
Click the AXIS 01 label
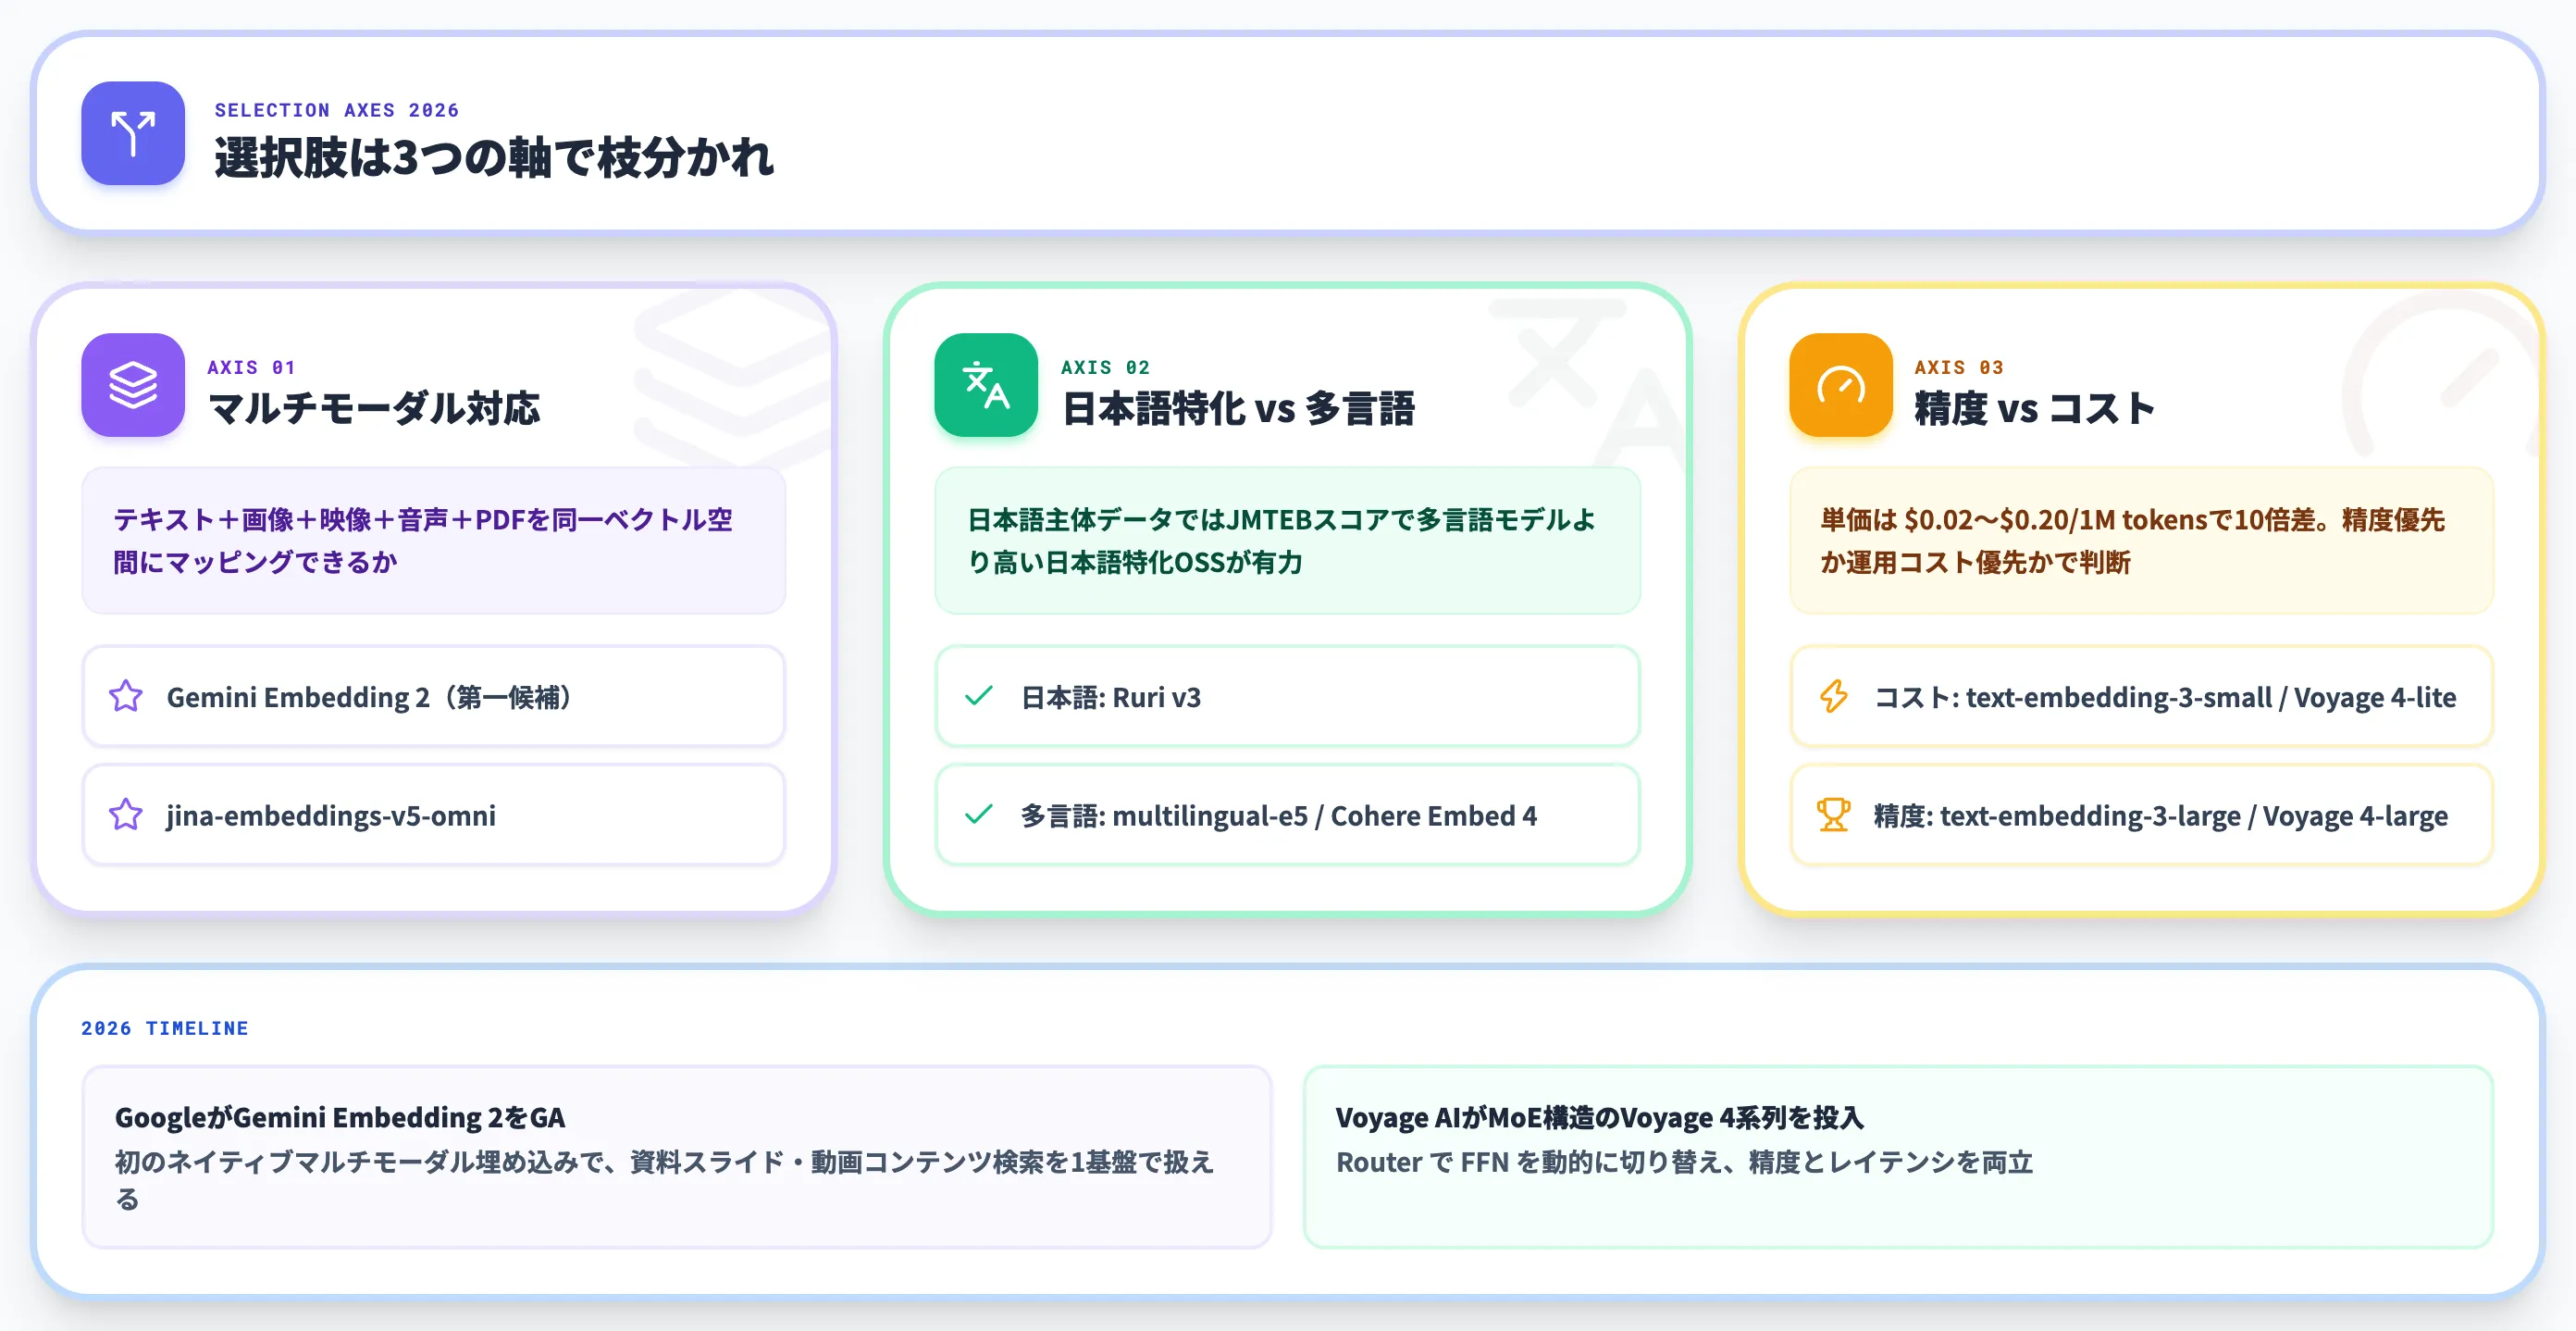pos(252,367)
